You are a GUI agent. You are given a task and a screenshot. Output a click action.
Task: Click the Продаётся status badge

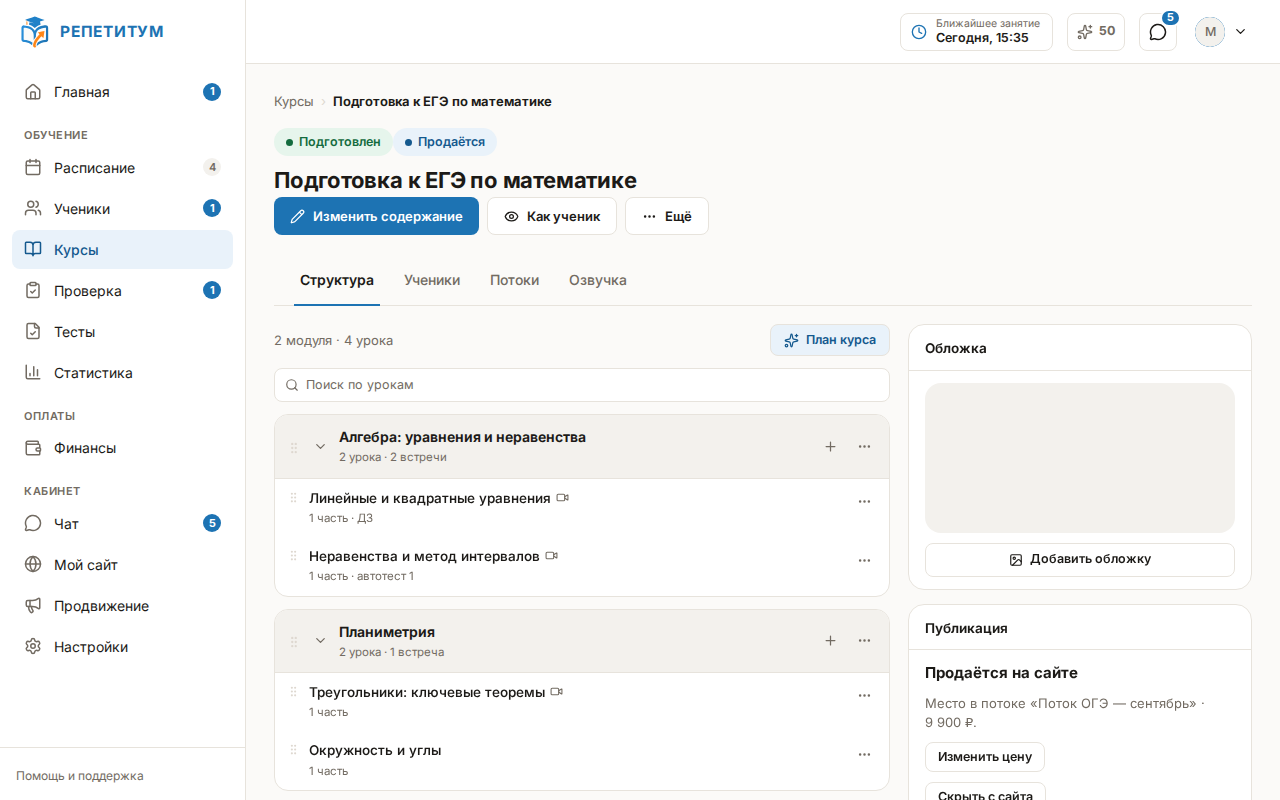(445, 142)
